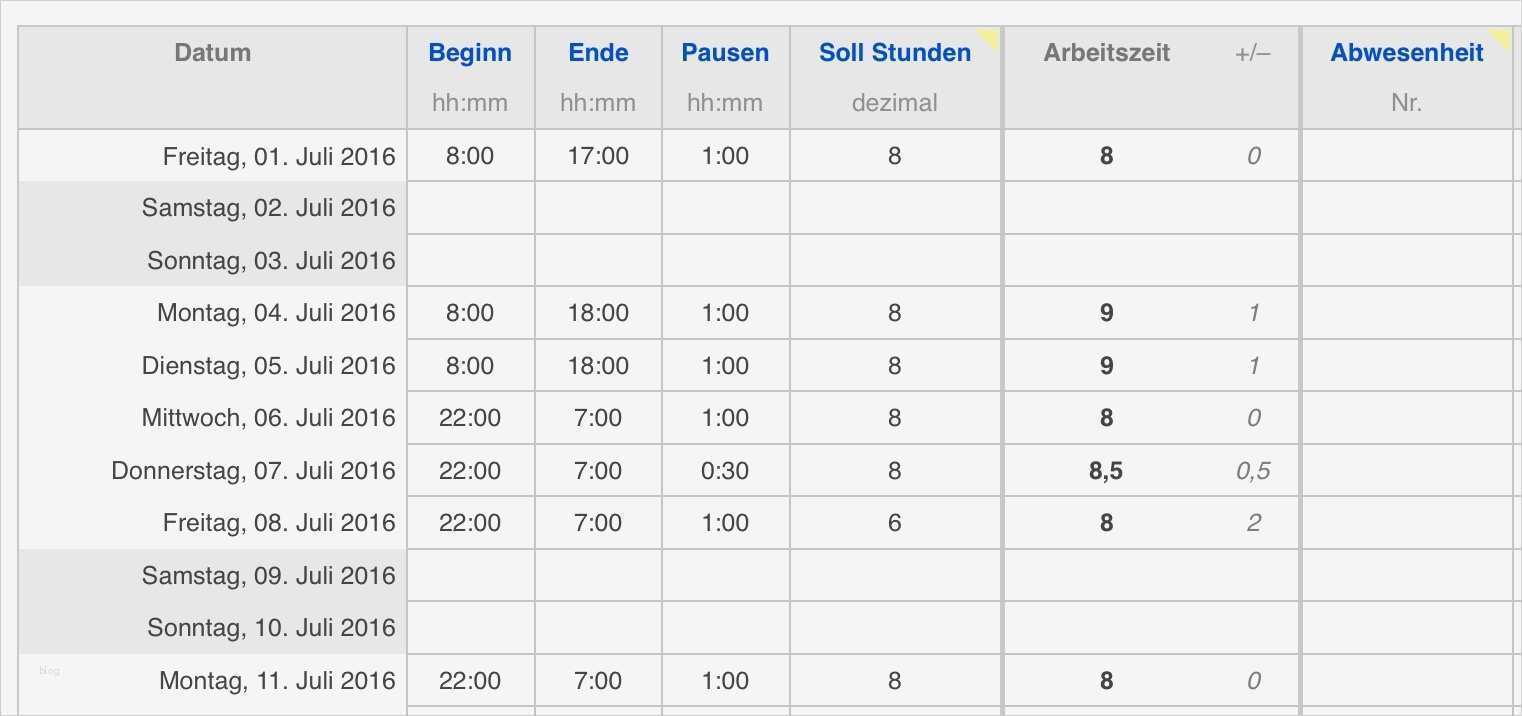Edit Ende time for Montag, 11. Juli
This screenshot has width=1522, height=716.
[598, 681]
